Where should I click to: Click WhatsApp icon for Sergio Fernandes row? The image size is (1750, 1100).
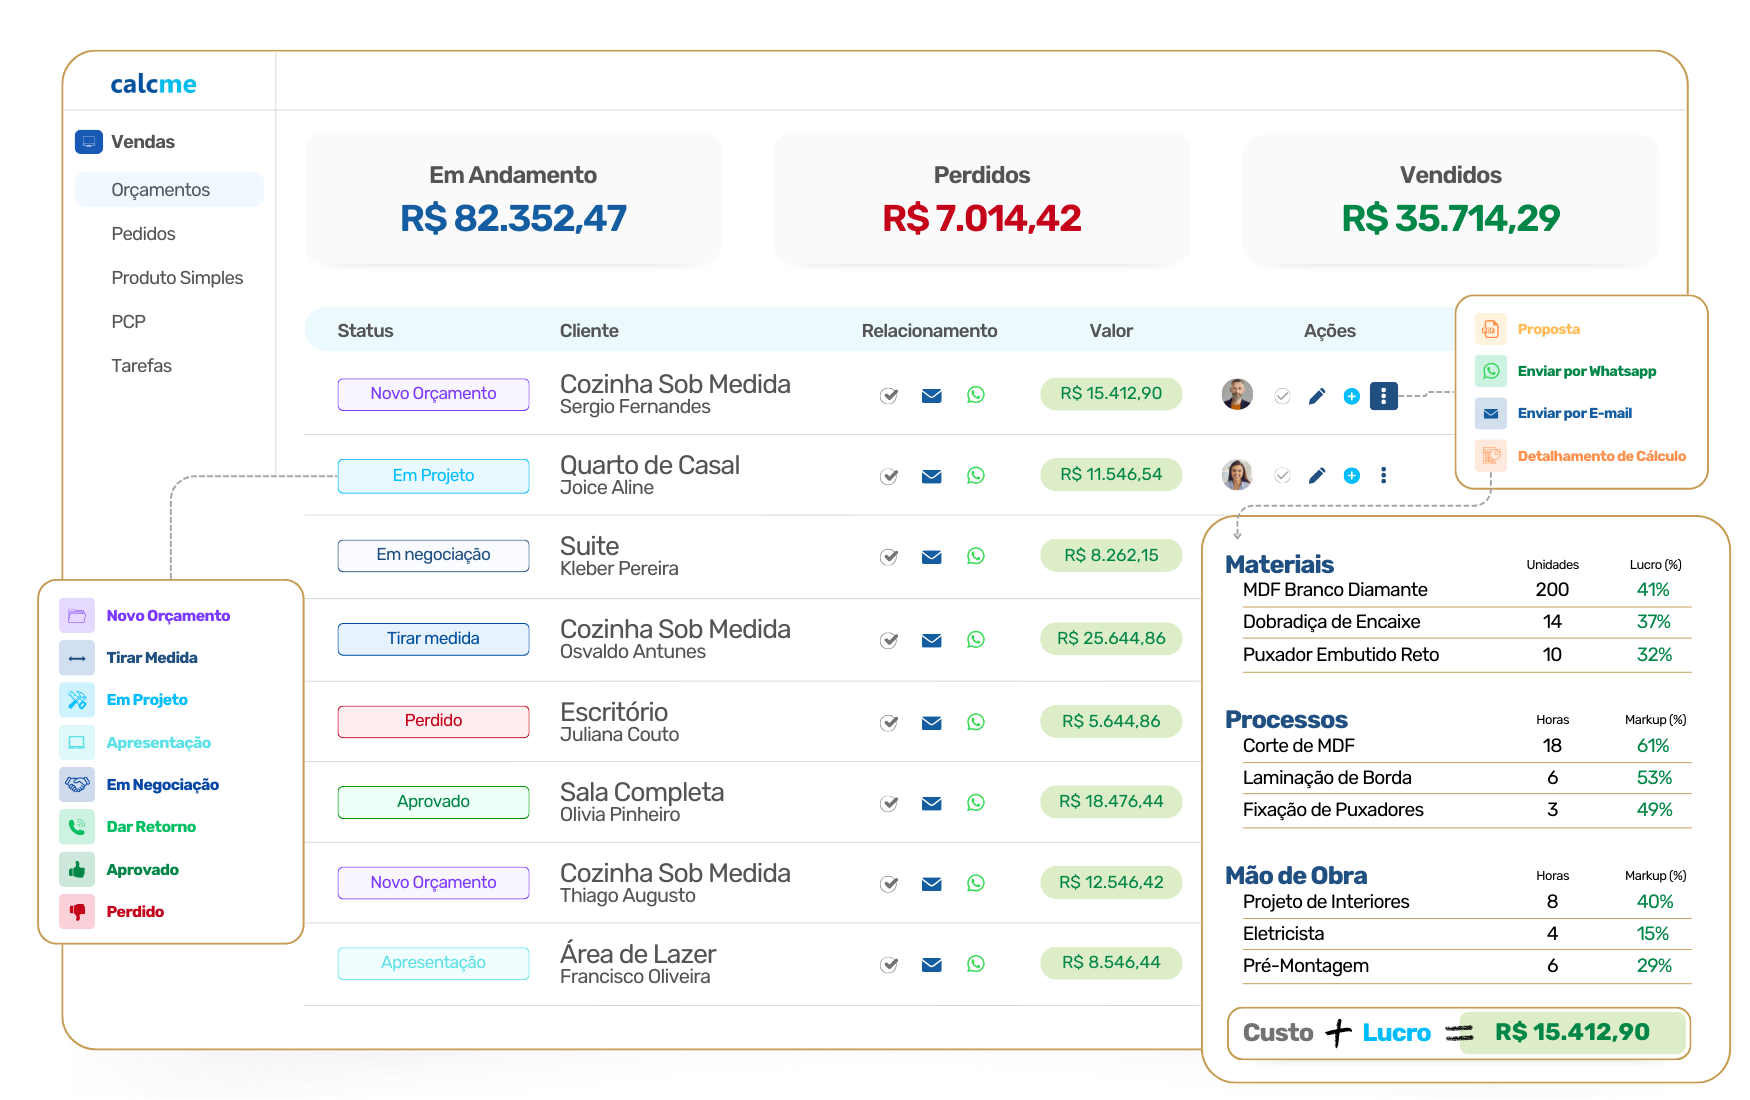point(976,395)
